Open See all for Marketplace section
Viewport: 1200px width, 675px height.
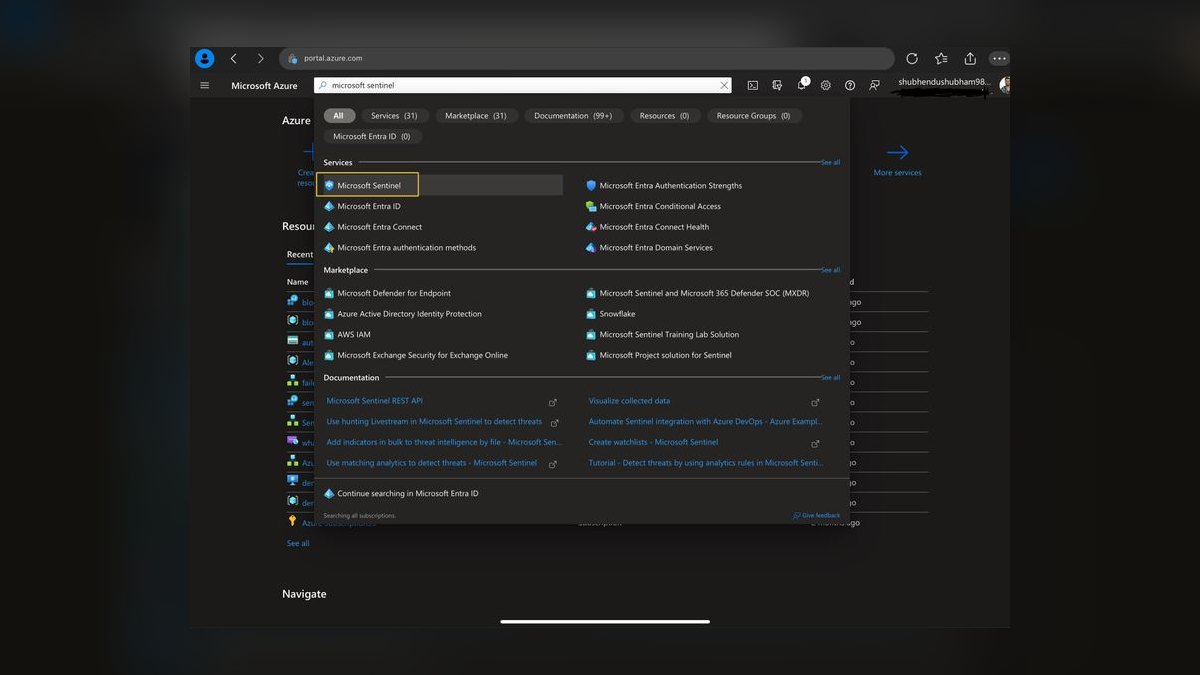[830, 270]
